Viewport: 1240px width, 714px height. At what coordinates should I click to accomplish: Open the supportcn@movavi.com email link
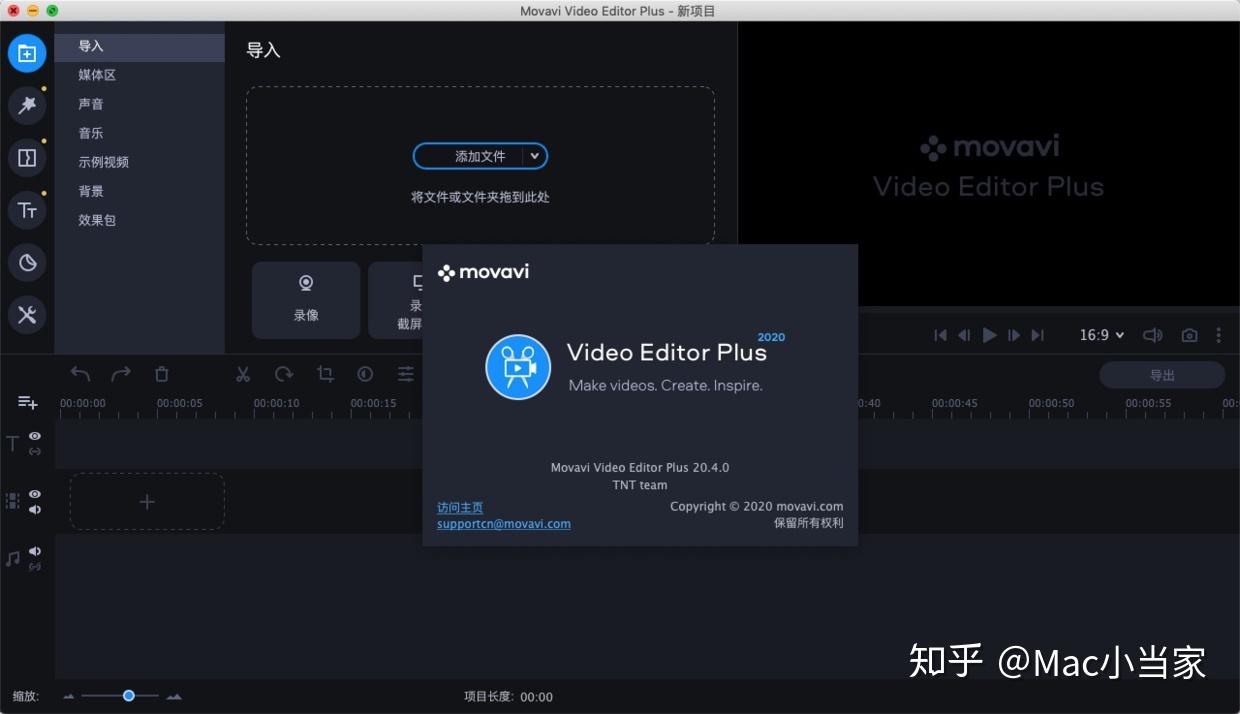tap(503, 523)
